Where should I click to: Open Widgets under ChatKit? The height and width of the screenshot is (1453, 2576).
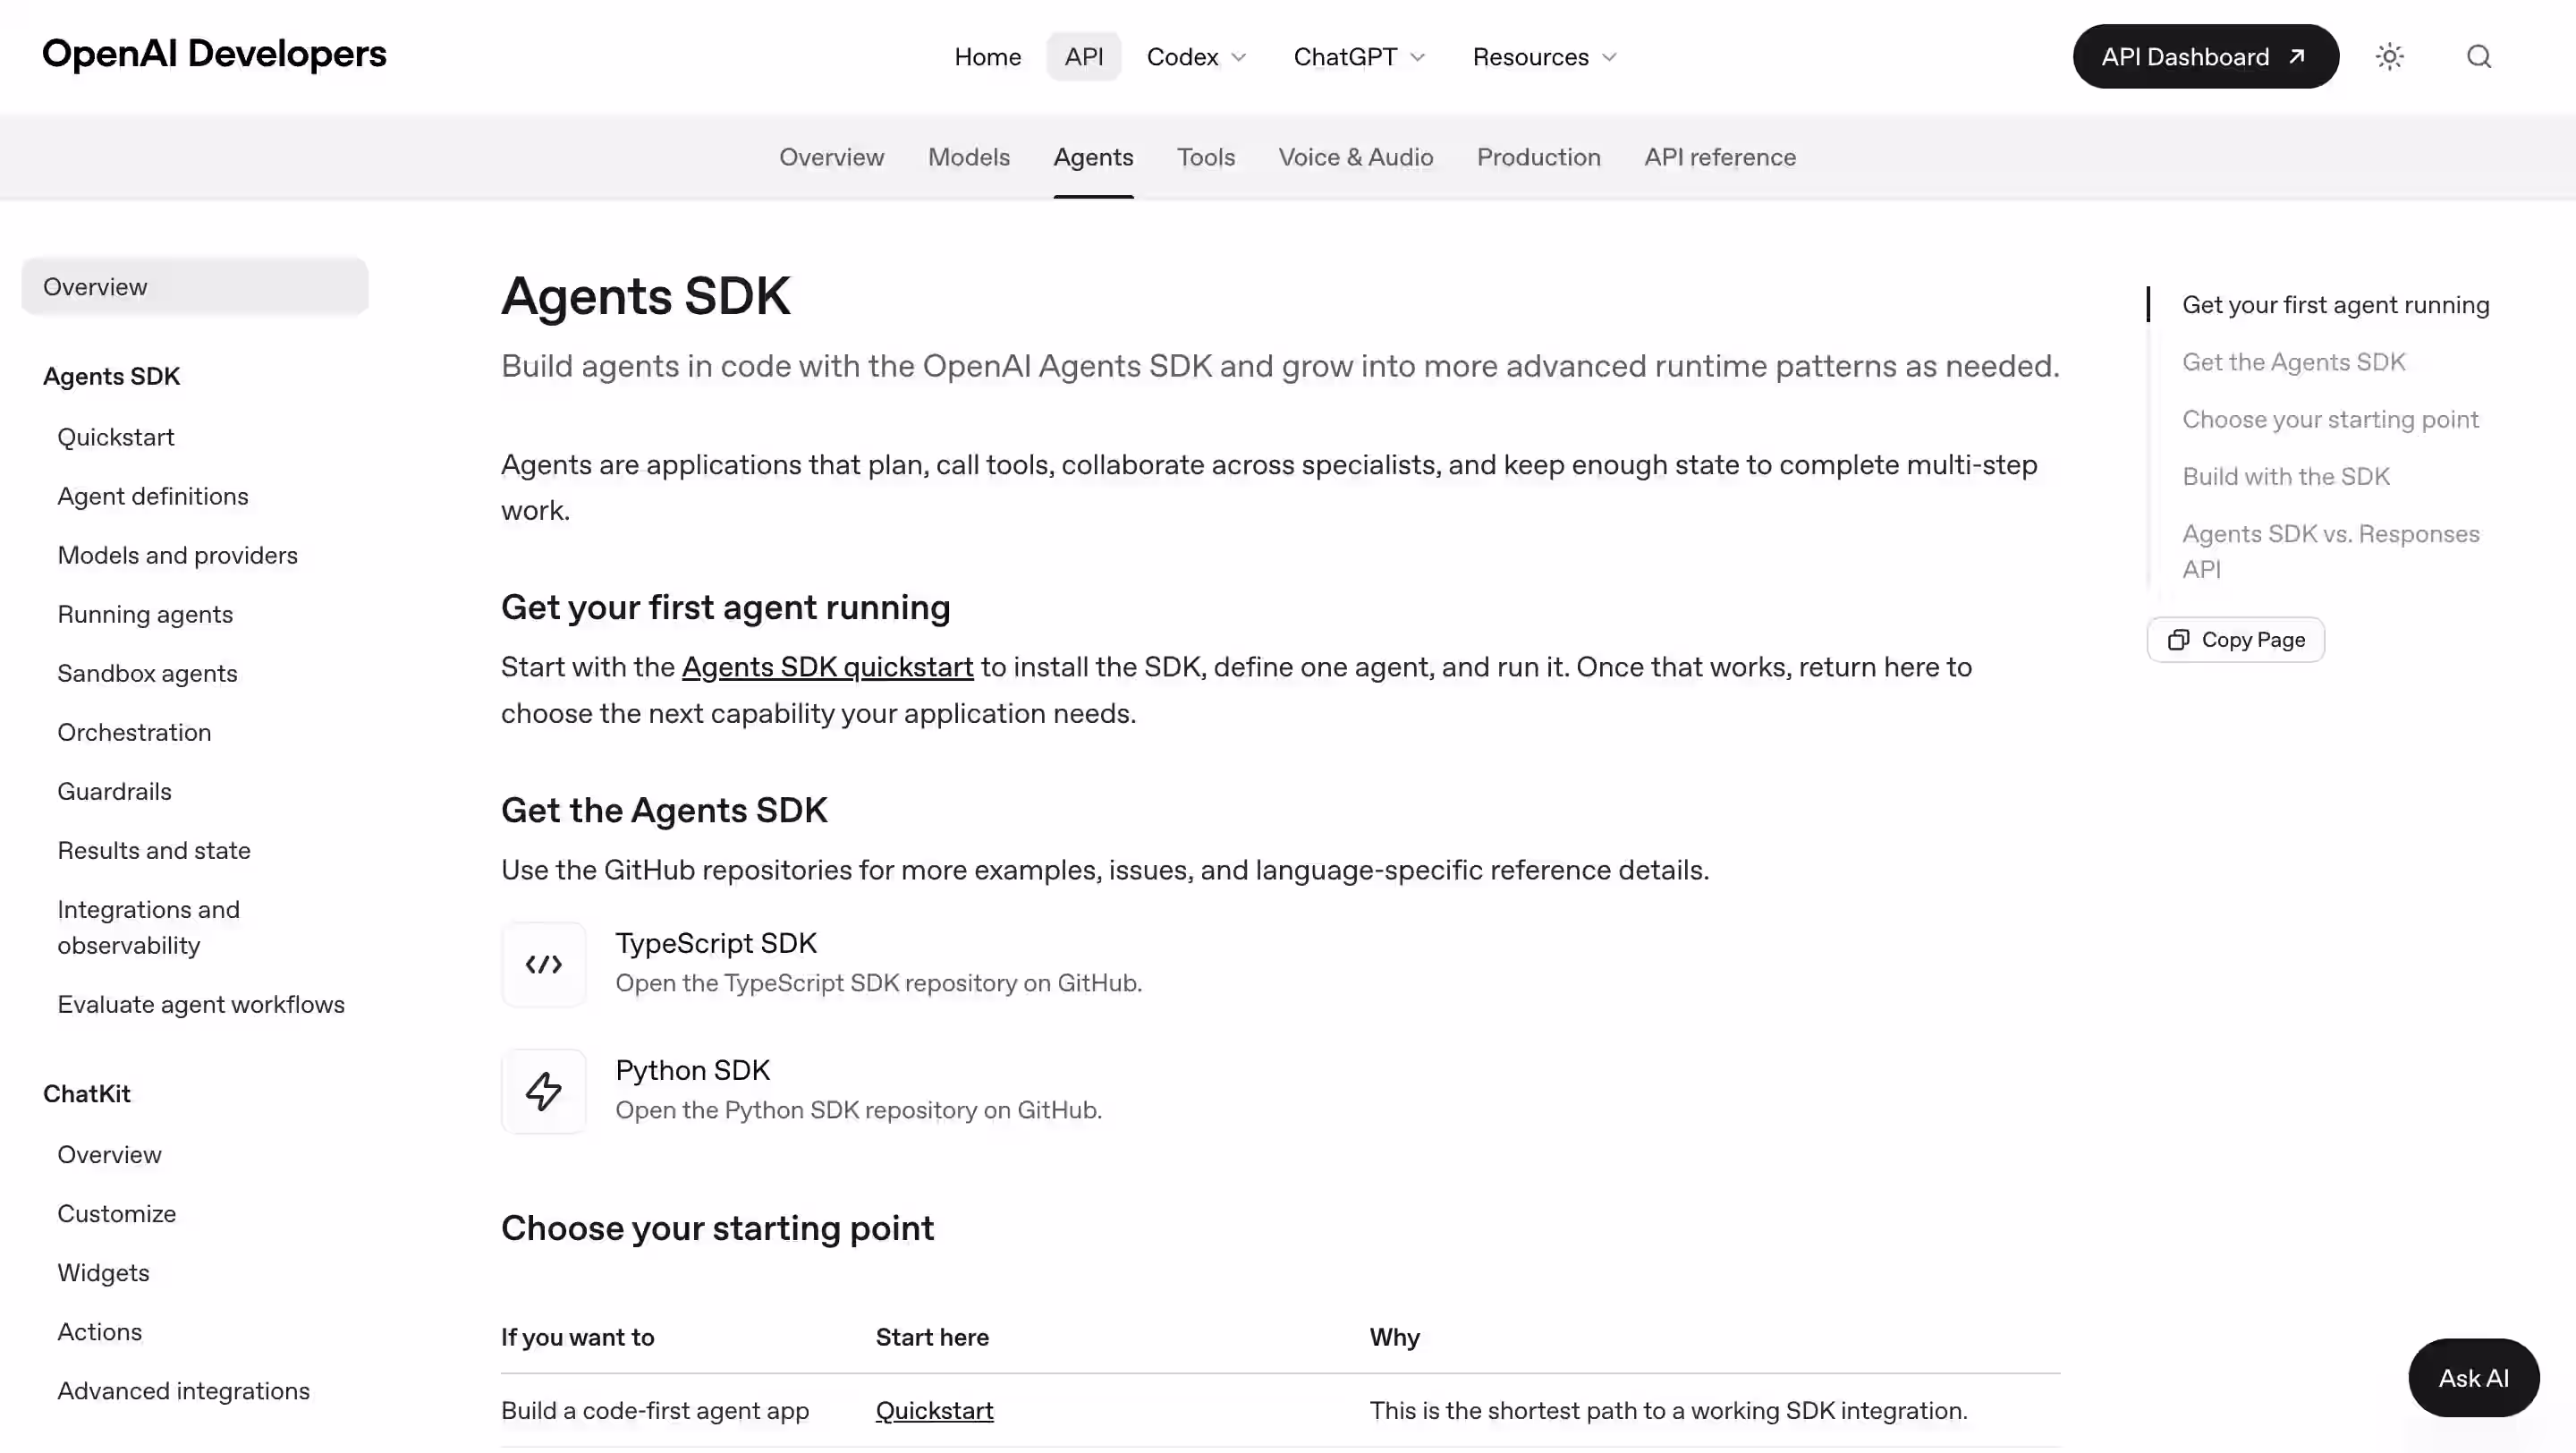[103, 1272]
